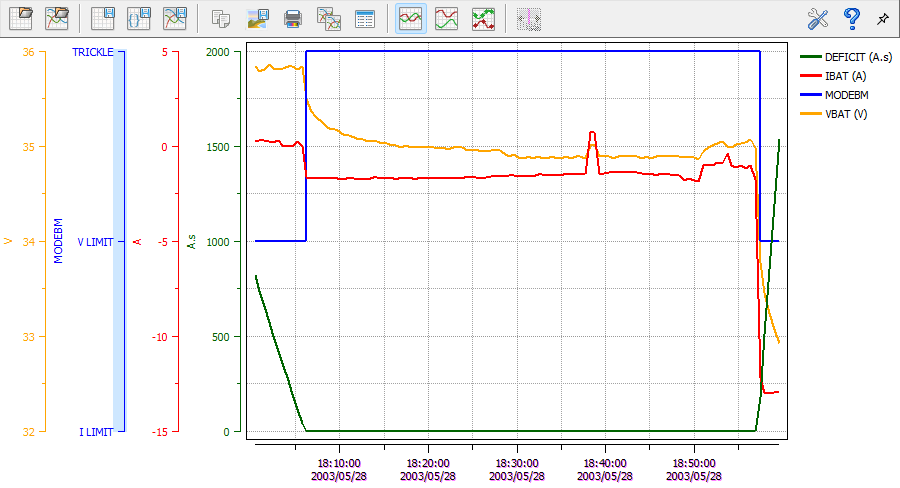The height and width of the screenshot is (488, 900).
Task: Click the orange V axis value 36
Action: pyautogui.click(x=29, y=52)
